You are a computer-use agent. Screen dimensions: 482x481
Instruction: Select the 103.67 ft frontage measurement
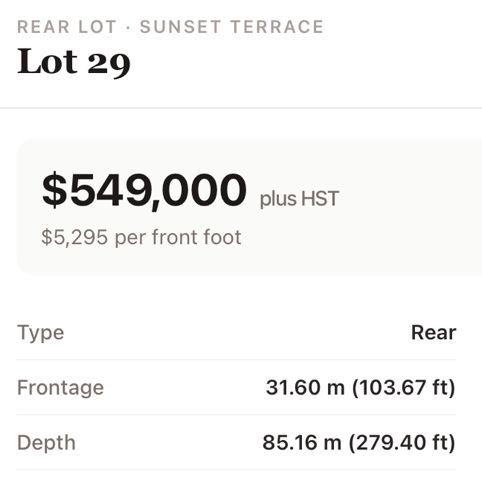pyautogui.click(x=404, y=388)
